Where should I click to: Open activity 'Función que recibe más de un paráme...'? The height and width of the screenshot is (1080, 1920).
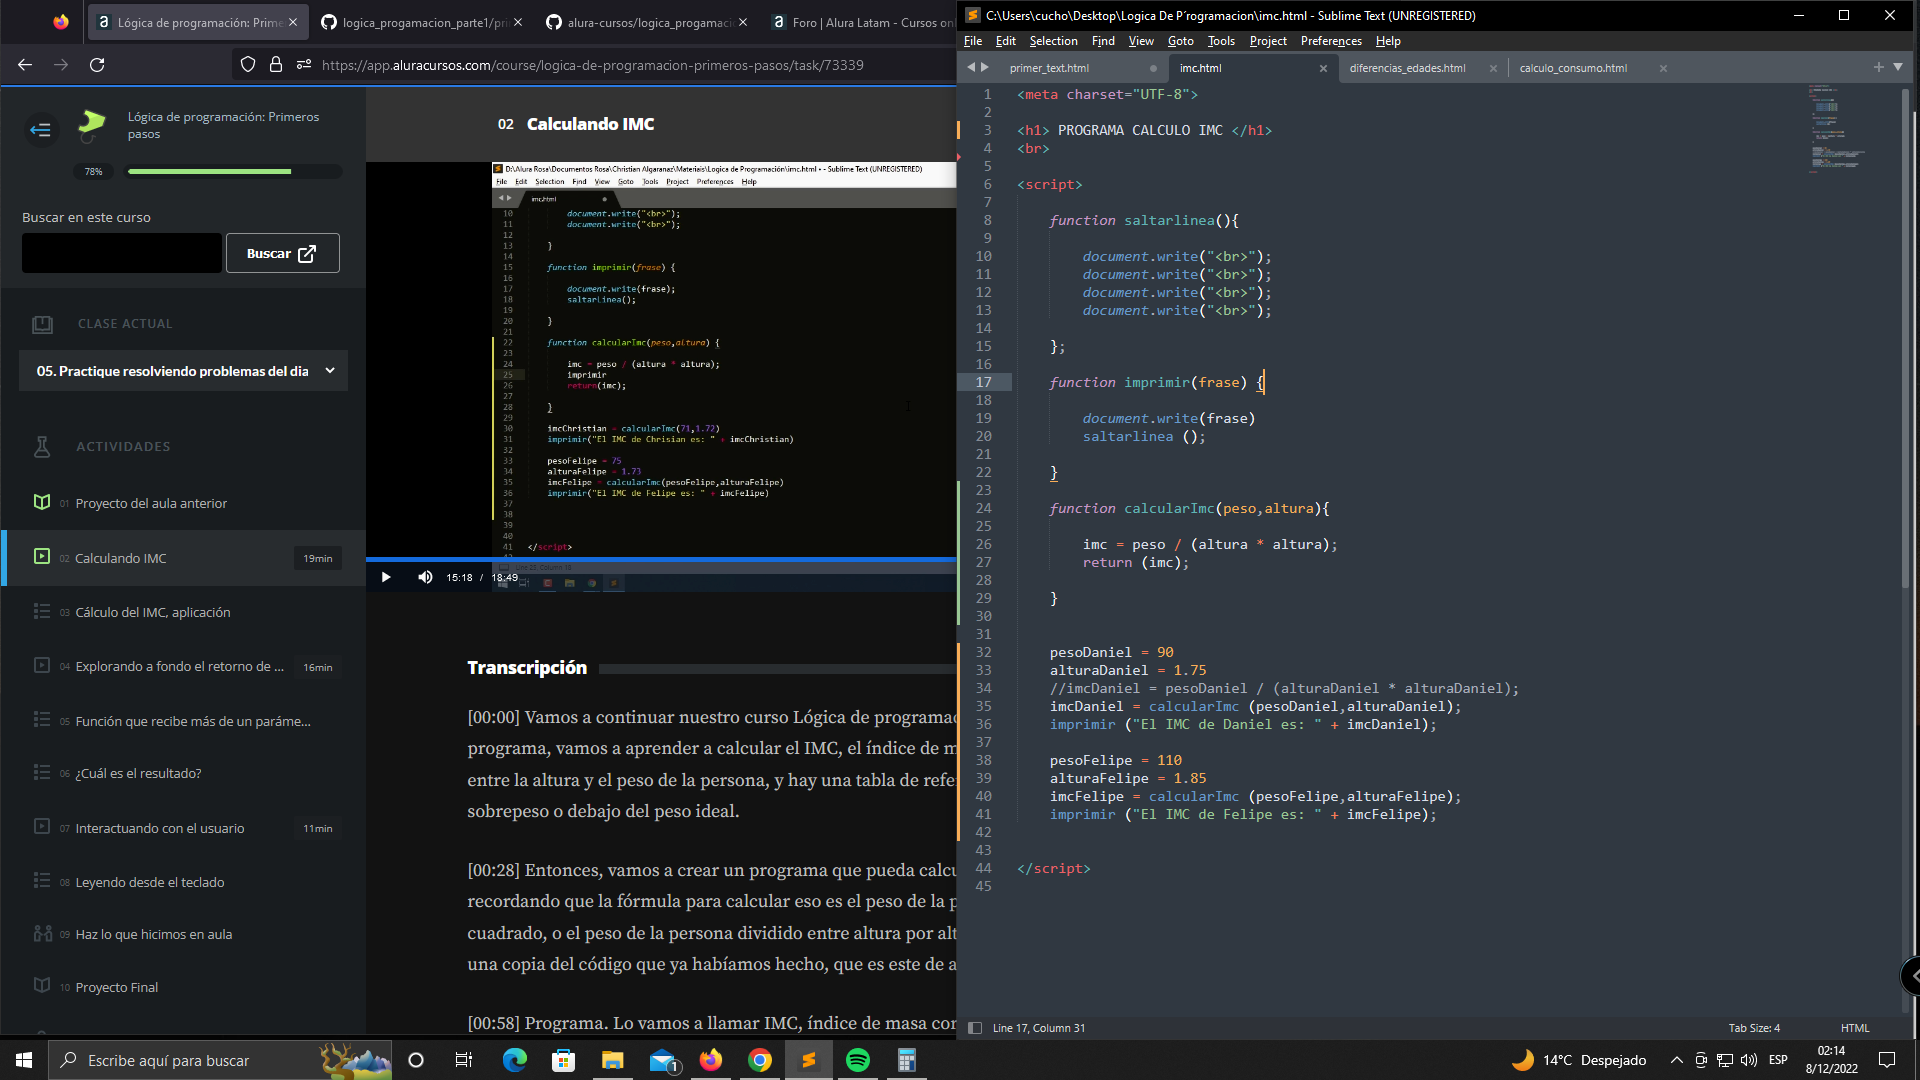click(193, 721)
